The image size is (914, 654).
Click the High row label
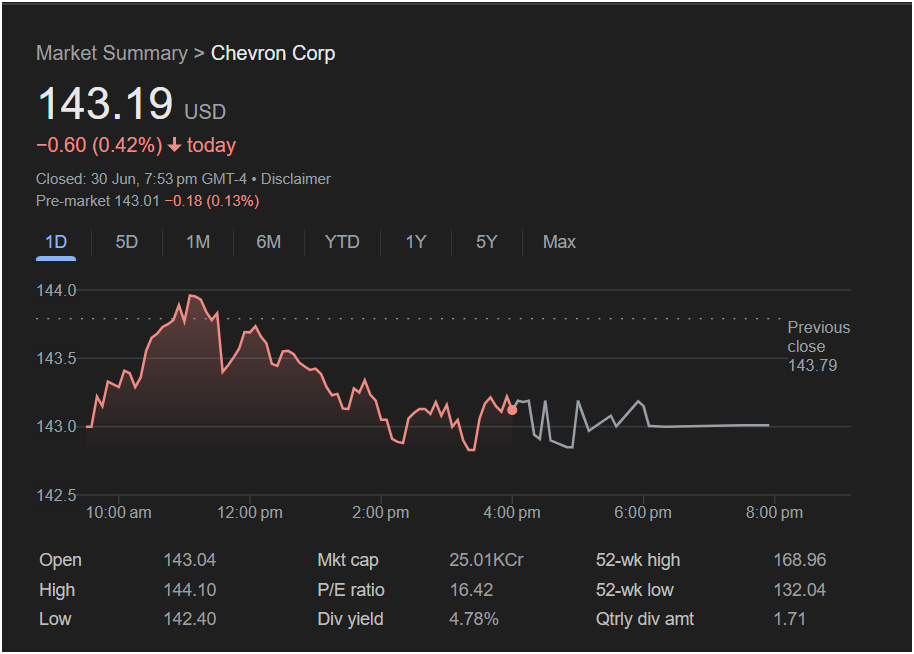57,590
